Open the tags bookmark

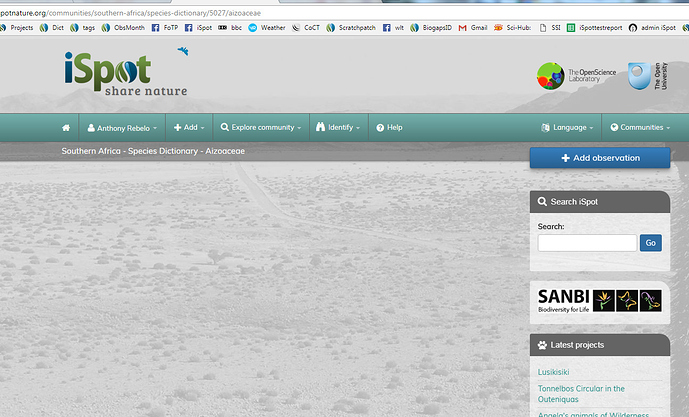[x=83, y=28]
